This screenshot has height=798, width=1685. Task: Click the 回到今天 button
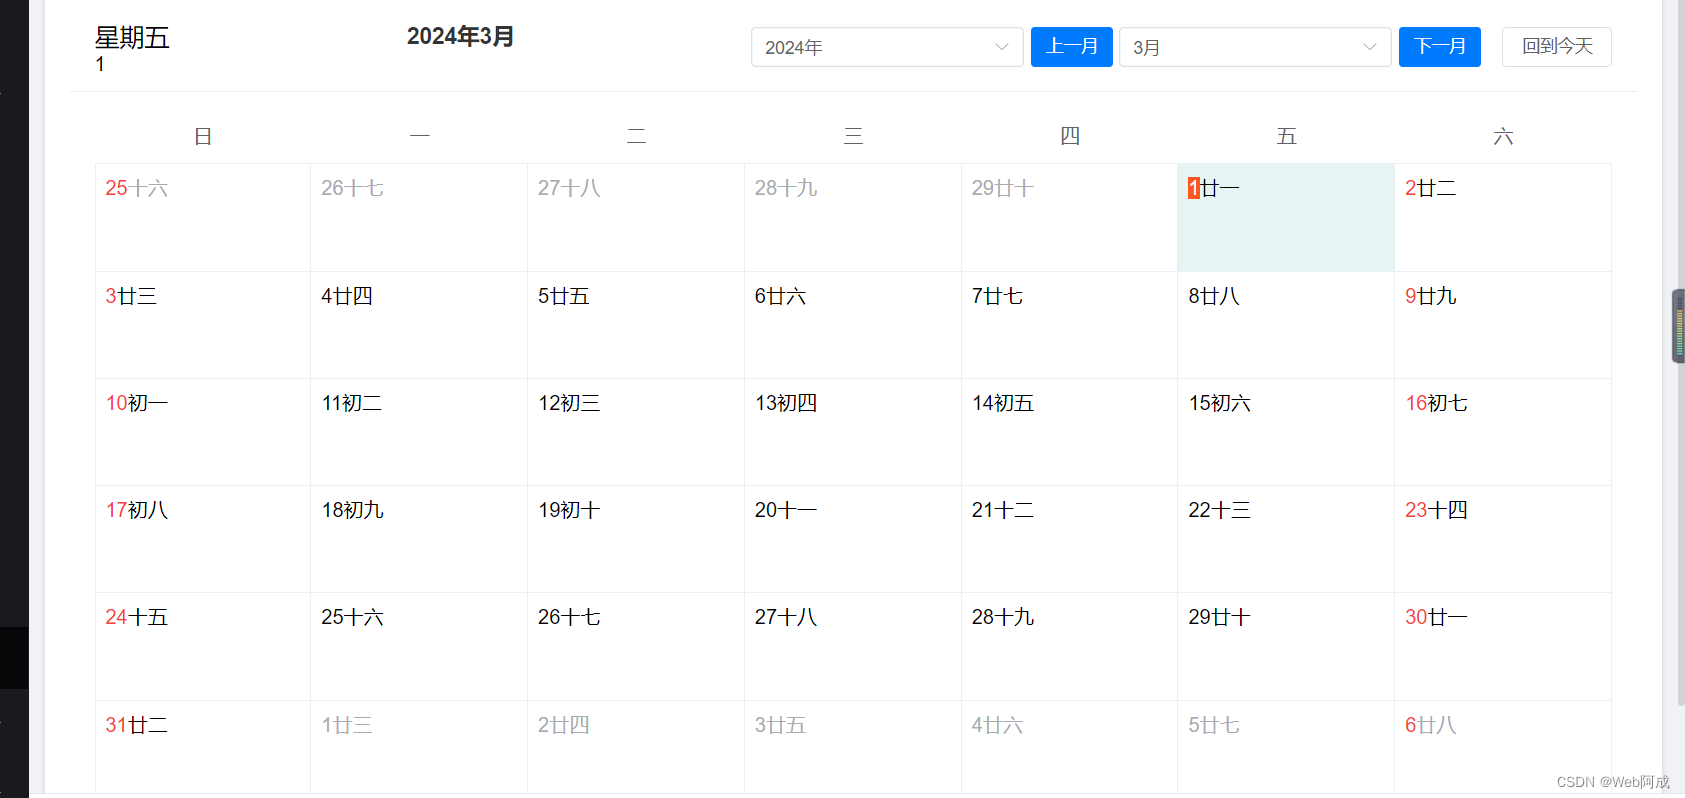(1557, 47)
